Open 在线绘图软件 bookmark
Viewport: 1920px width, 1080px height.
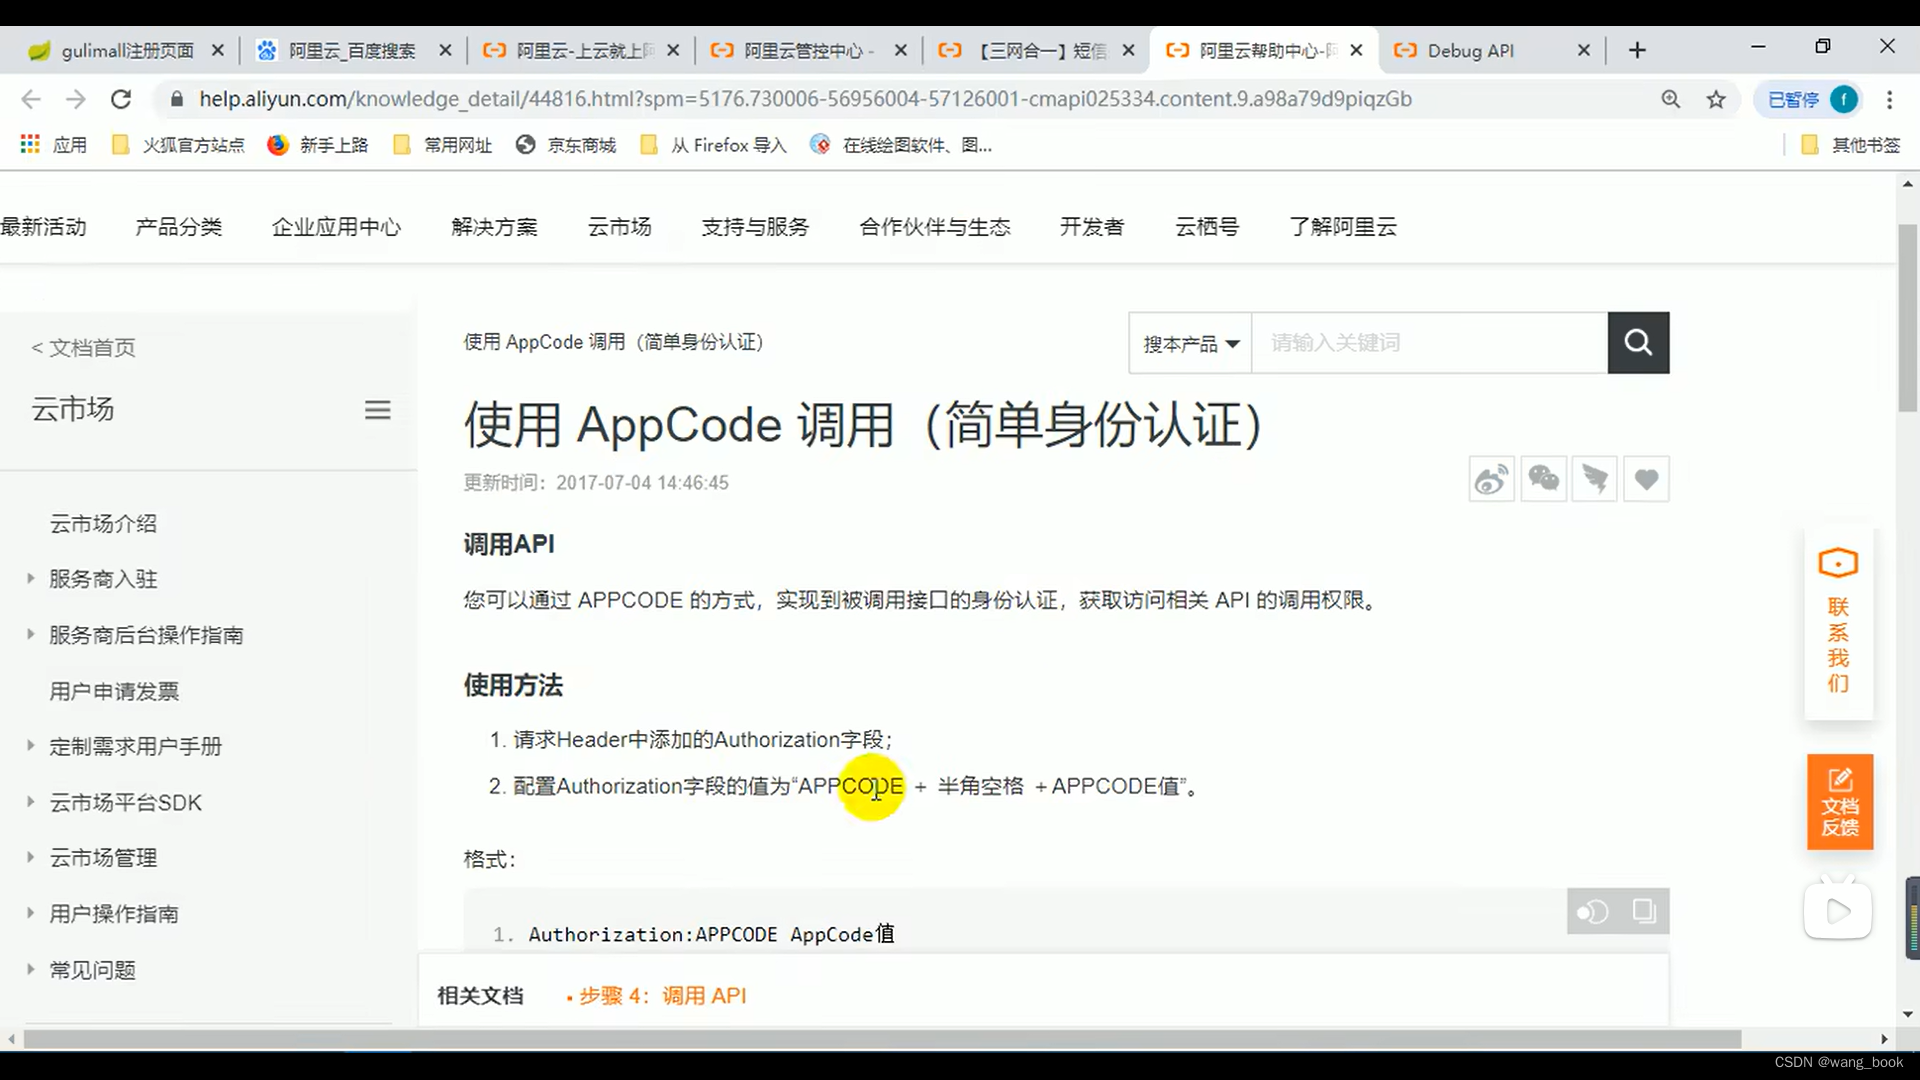pos(901,145)
